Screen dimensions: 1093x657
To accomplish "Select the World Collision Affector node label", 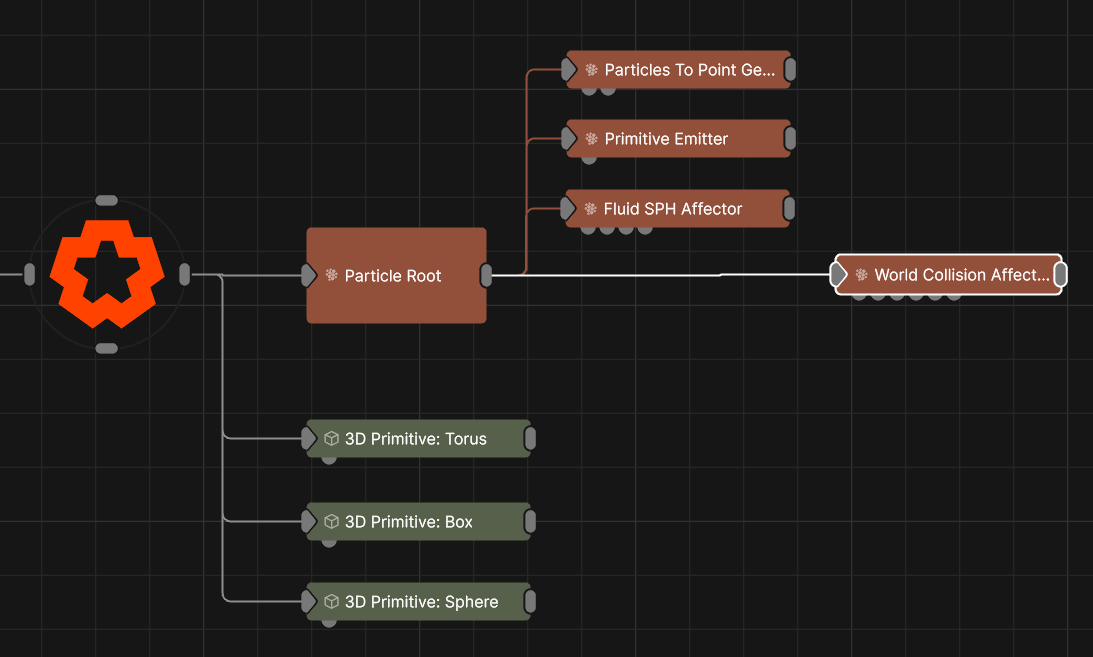I will (961, 275).
